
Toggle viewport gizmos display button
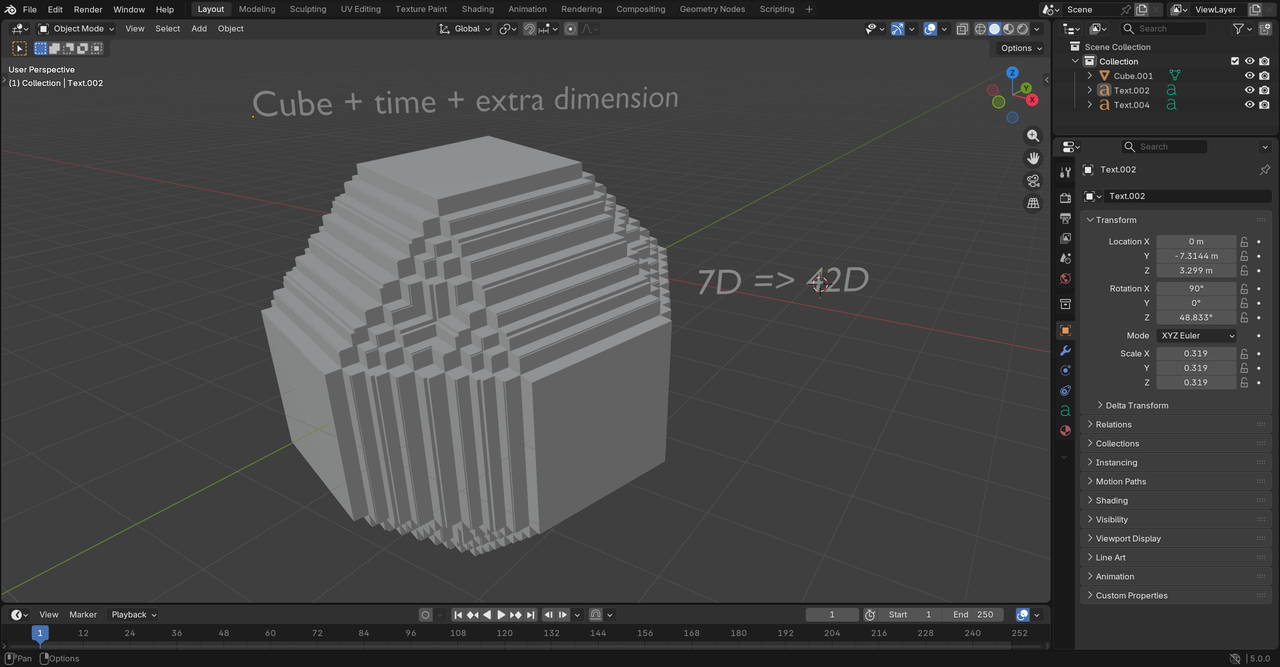click(x=900, y=29)
